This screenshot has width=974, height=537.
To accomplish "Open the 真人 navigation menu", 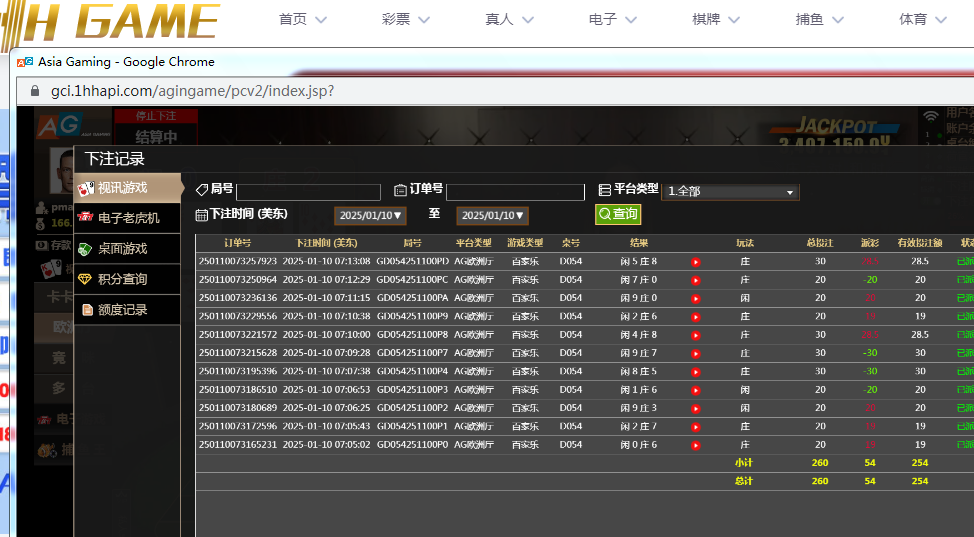I will click(509, 20).
